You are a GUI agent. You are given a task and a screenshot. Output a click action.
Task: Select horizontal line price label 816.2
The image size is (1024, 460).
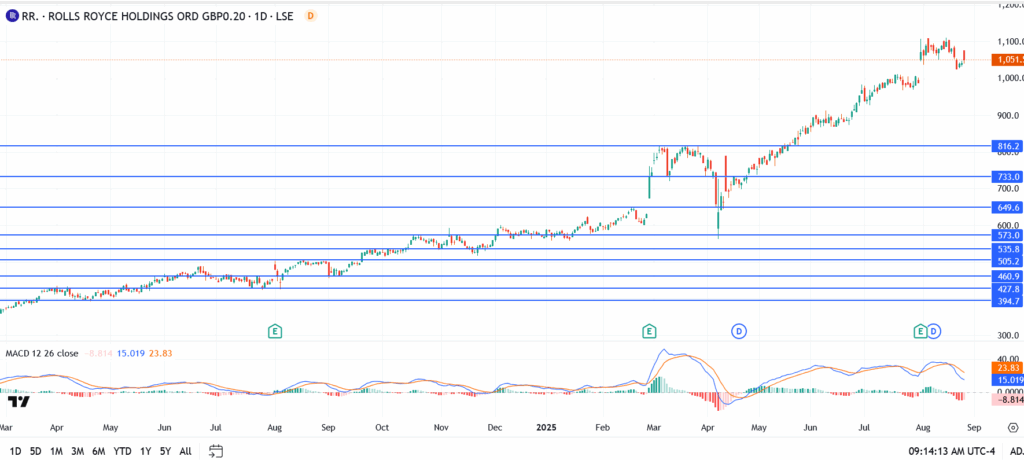[x=1008, y=146]
